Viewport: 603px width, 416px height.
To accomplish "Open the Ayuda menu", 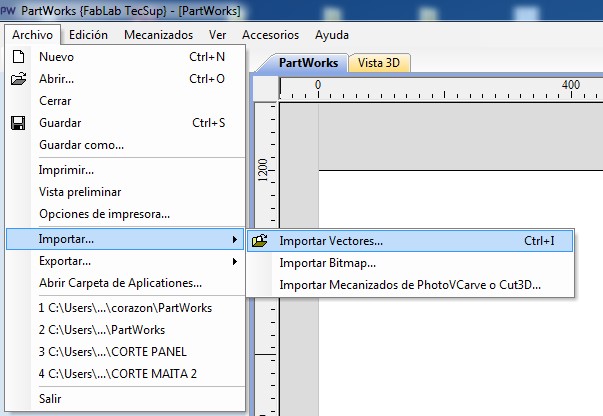I will coord(331,35).
